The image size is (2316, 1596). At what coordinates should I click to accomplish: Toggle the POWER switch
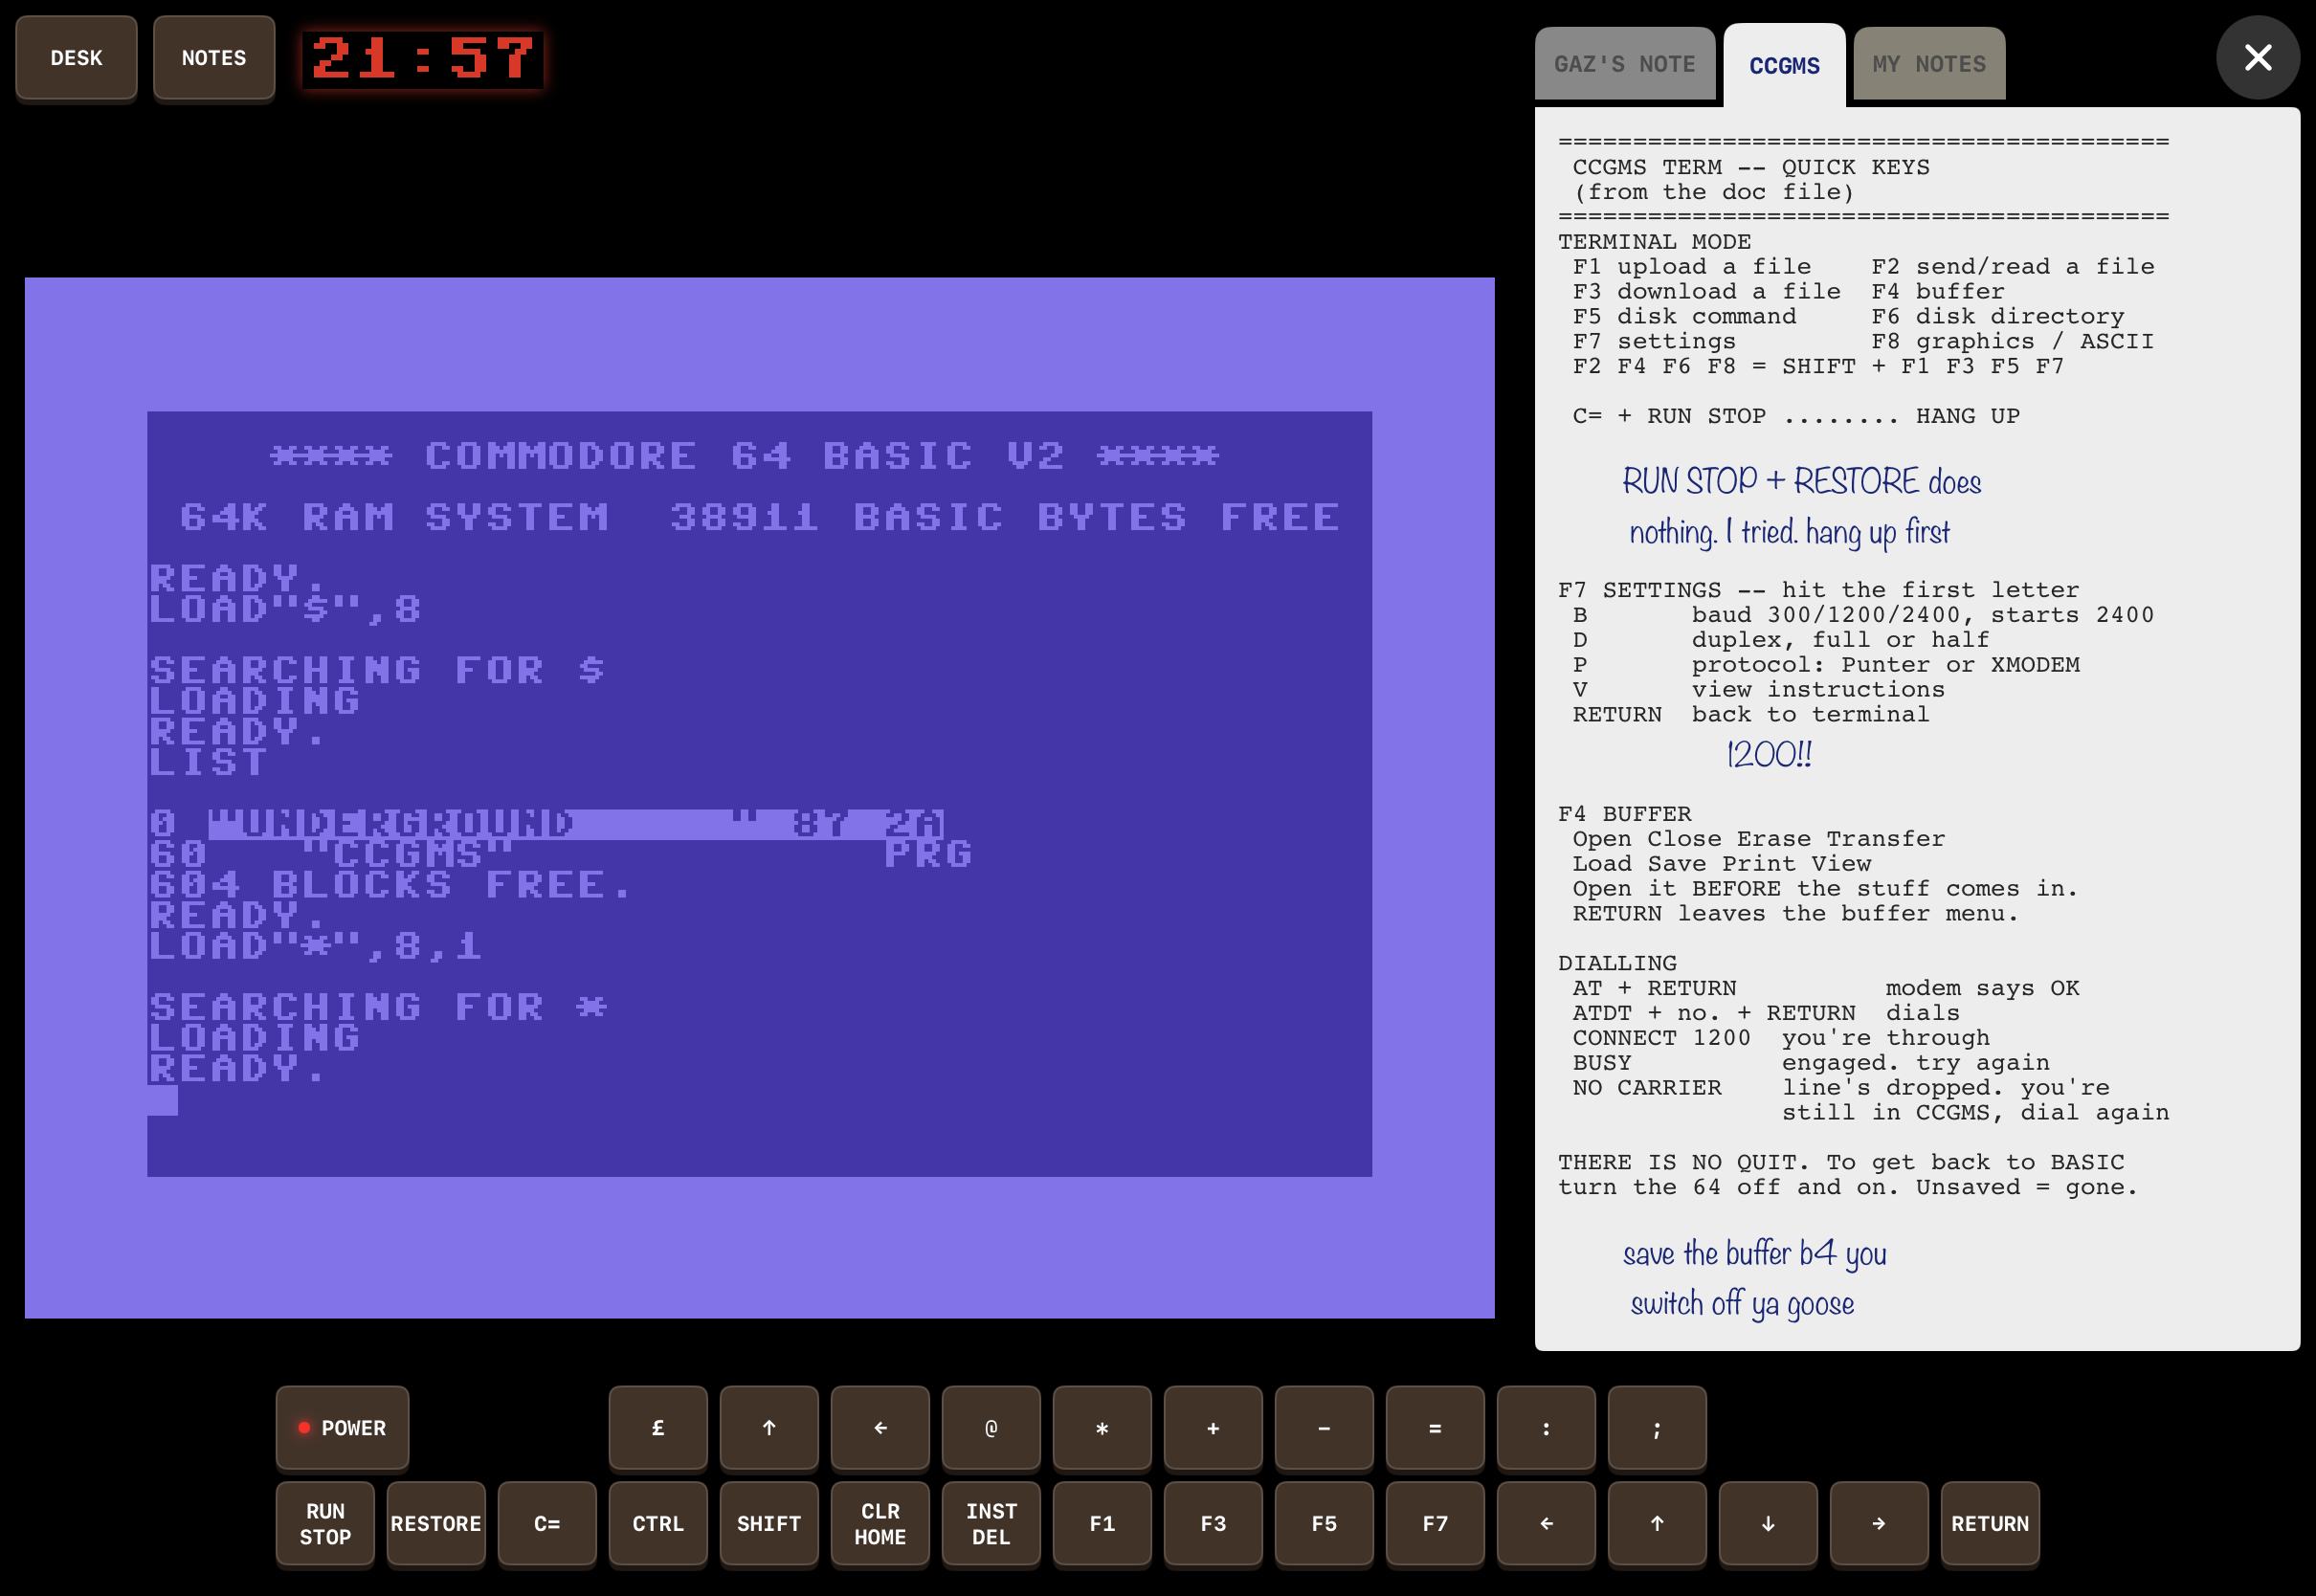click(342, 1428)
